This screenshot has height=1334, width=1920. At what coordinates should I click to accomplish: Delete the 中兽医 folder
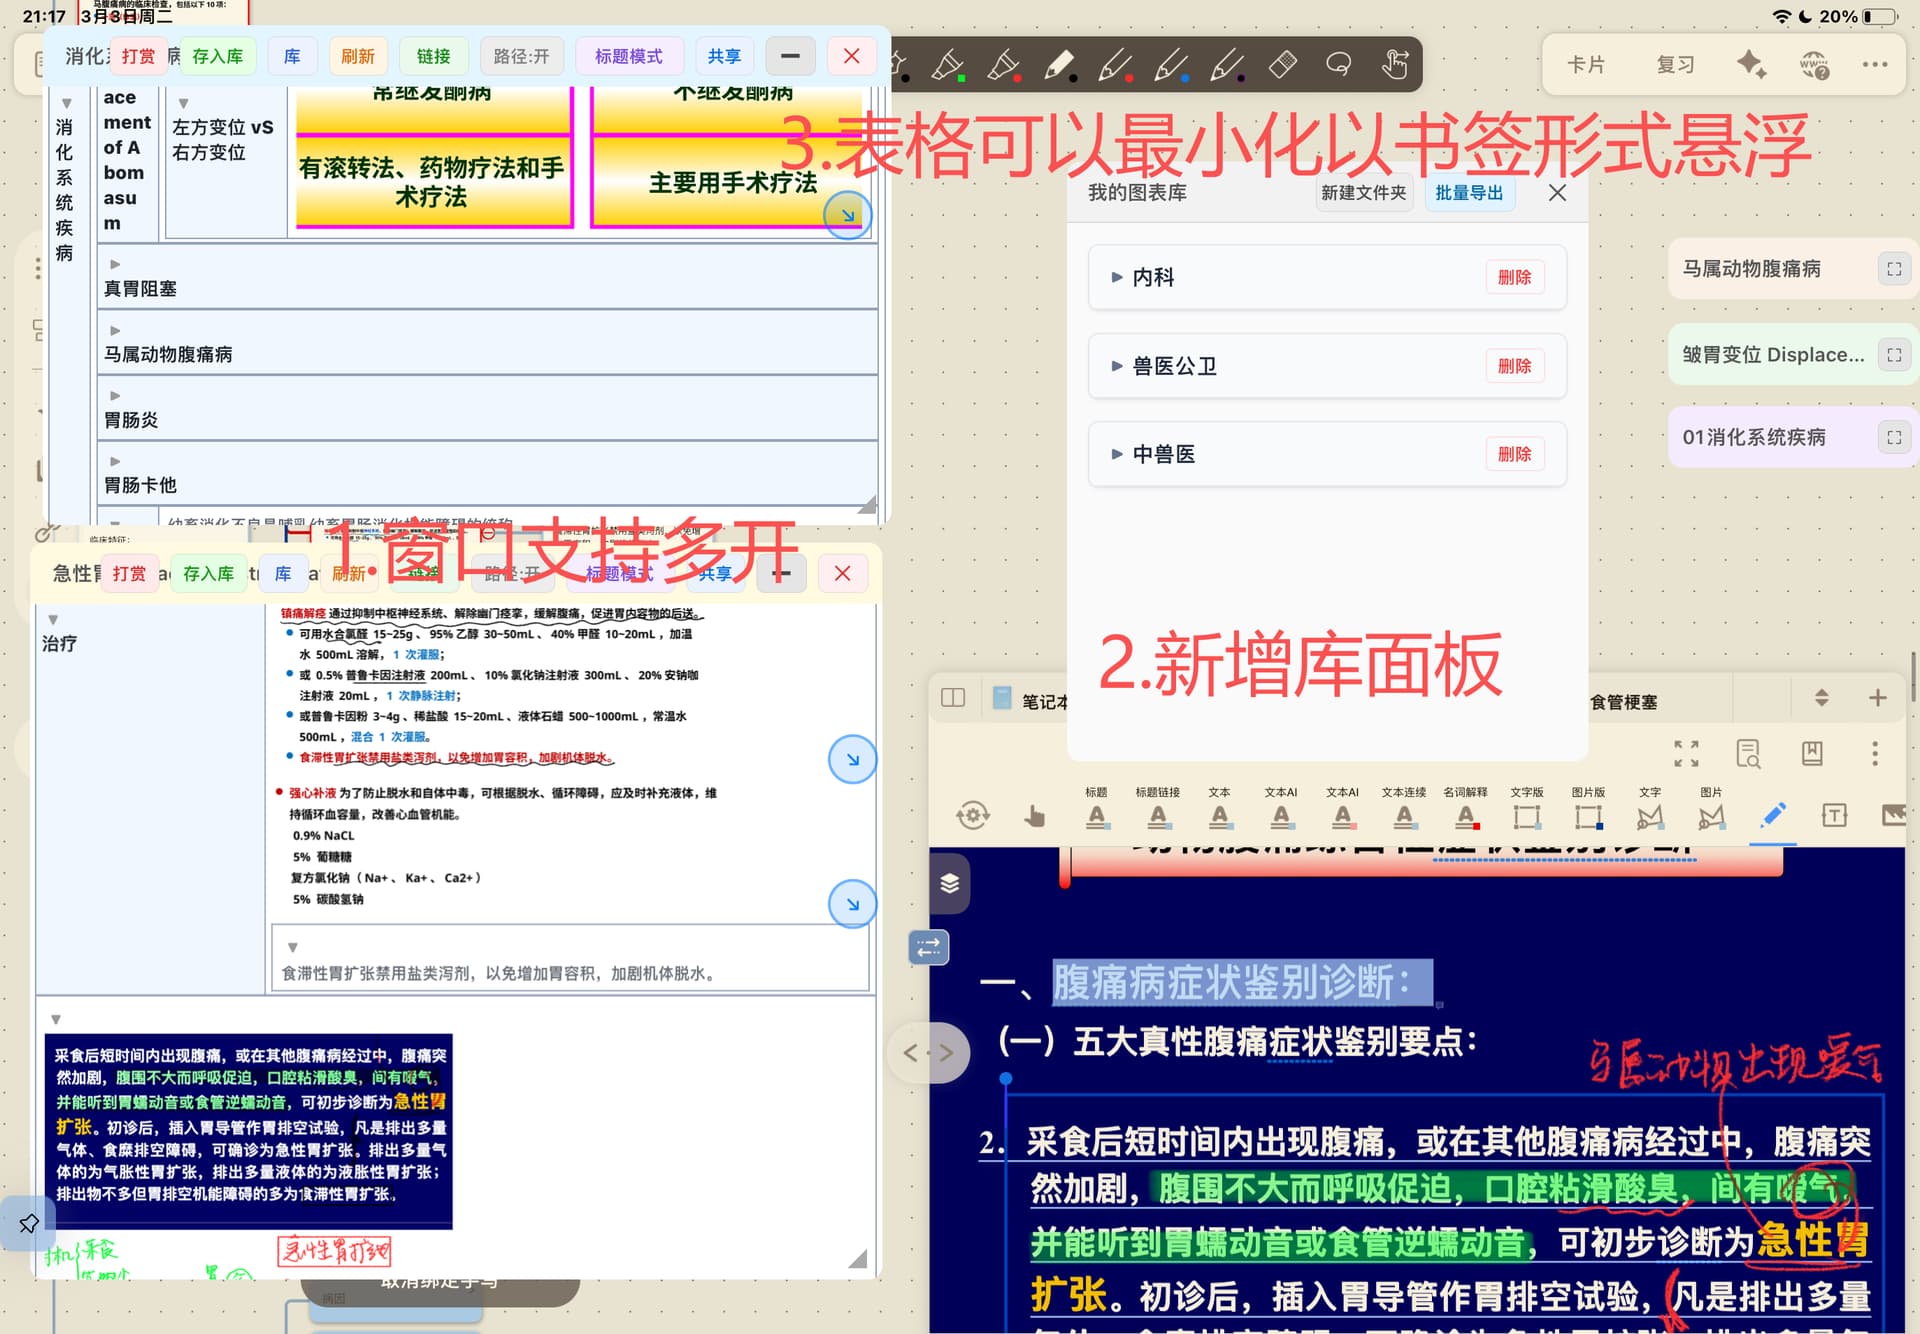click(1514, 454)
